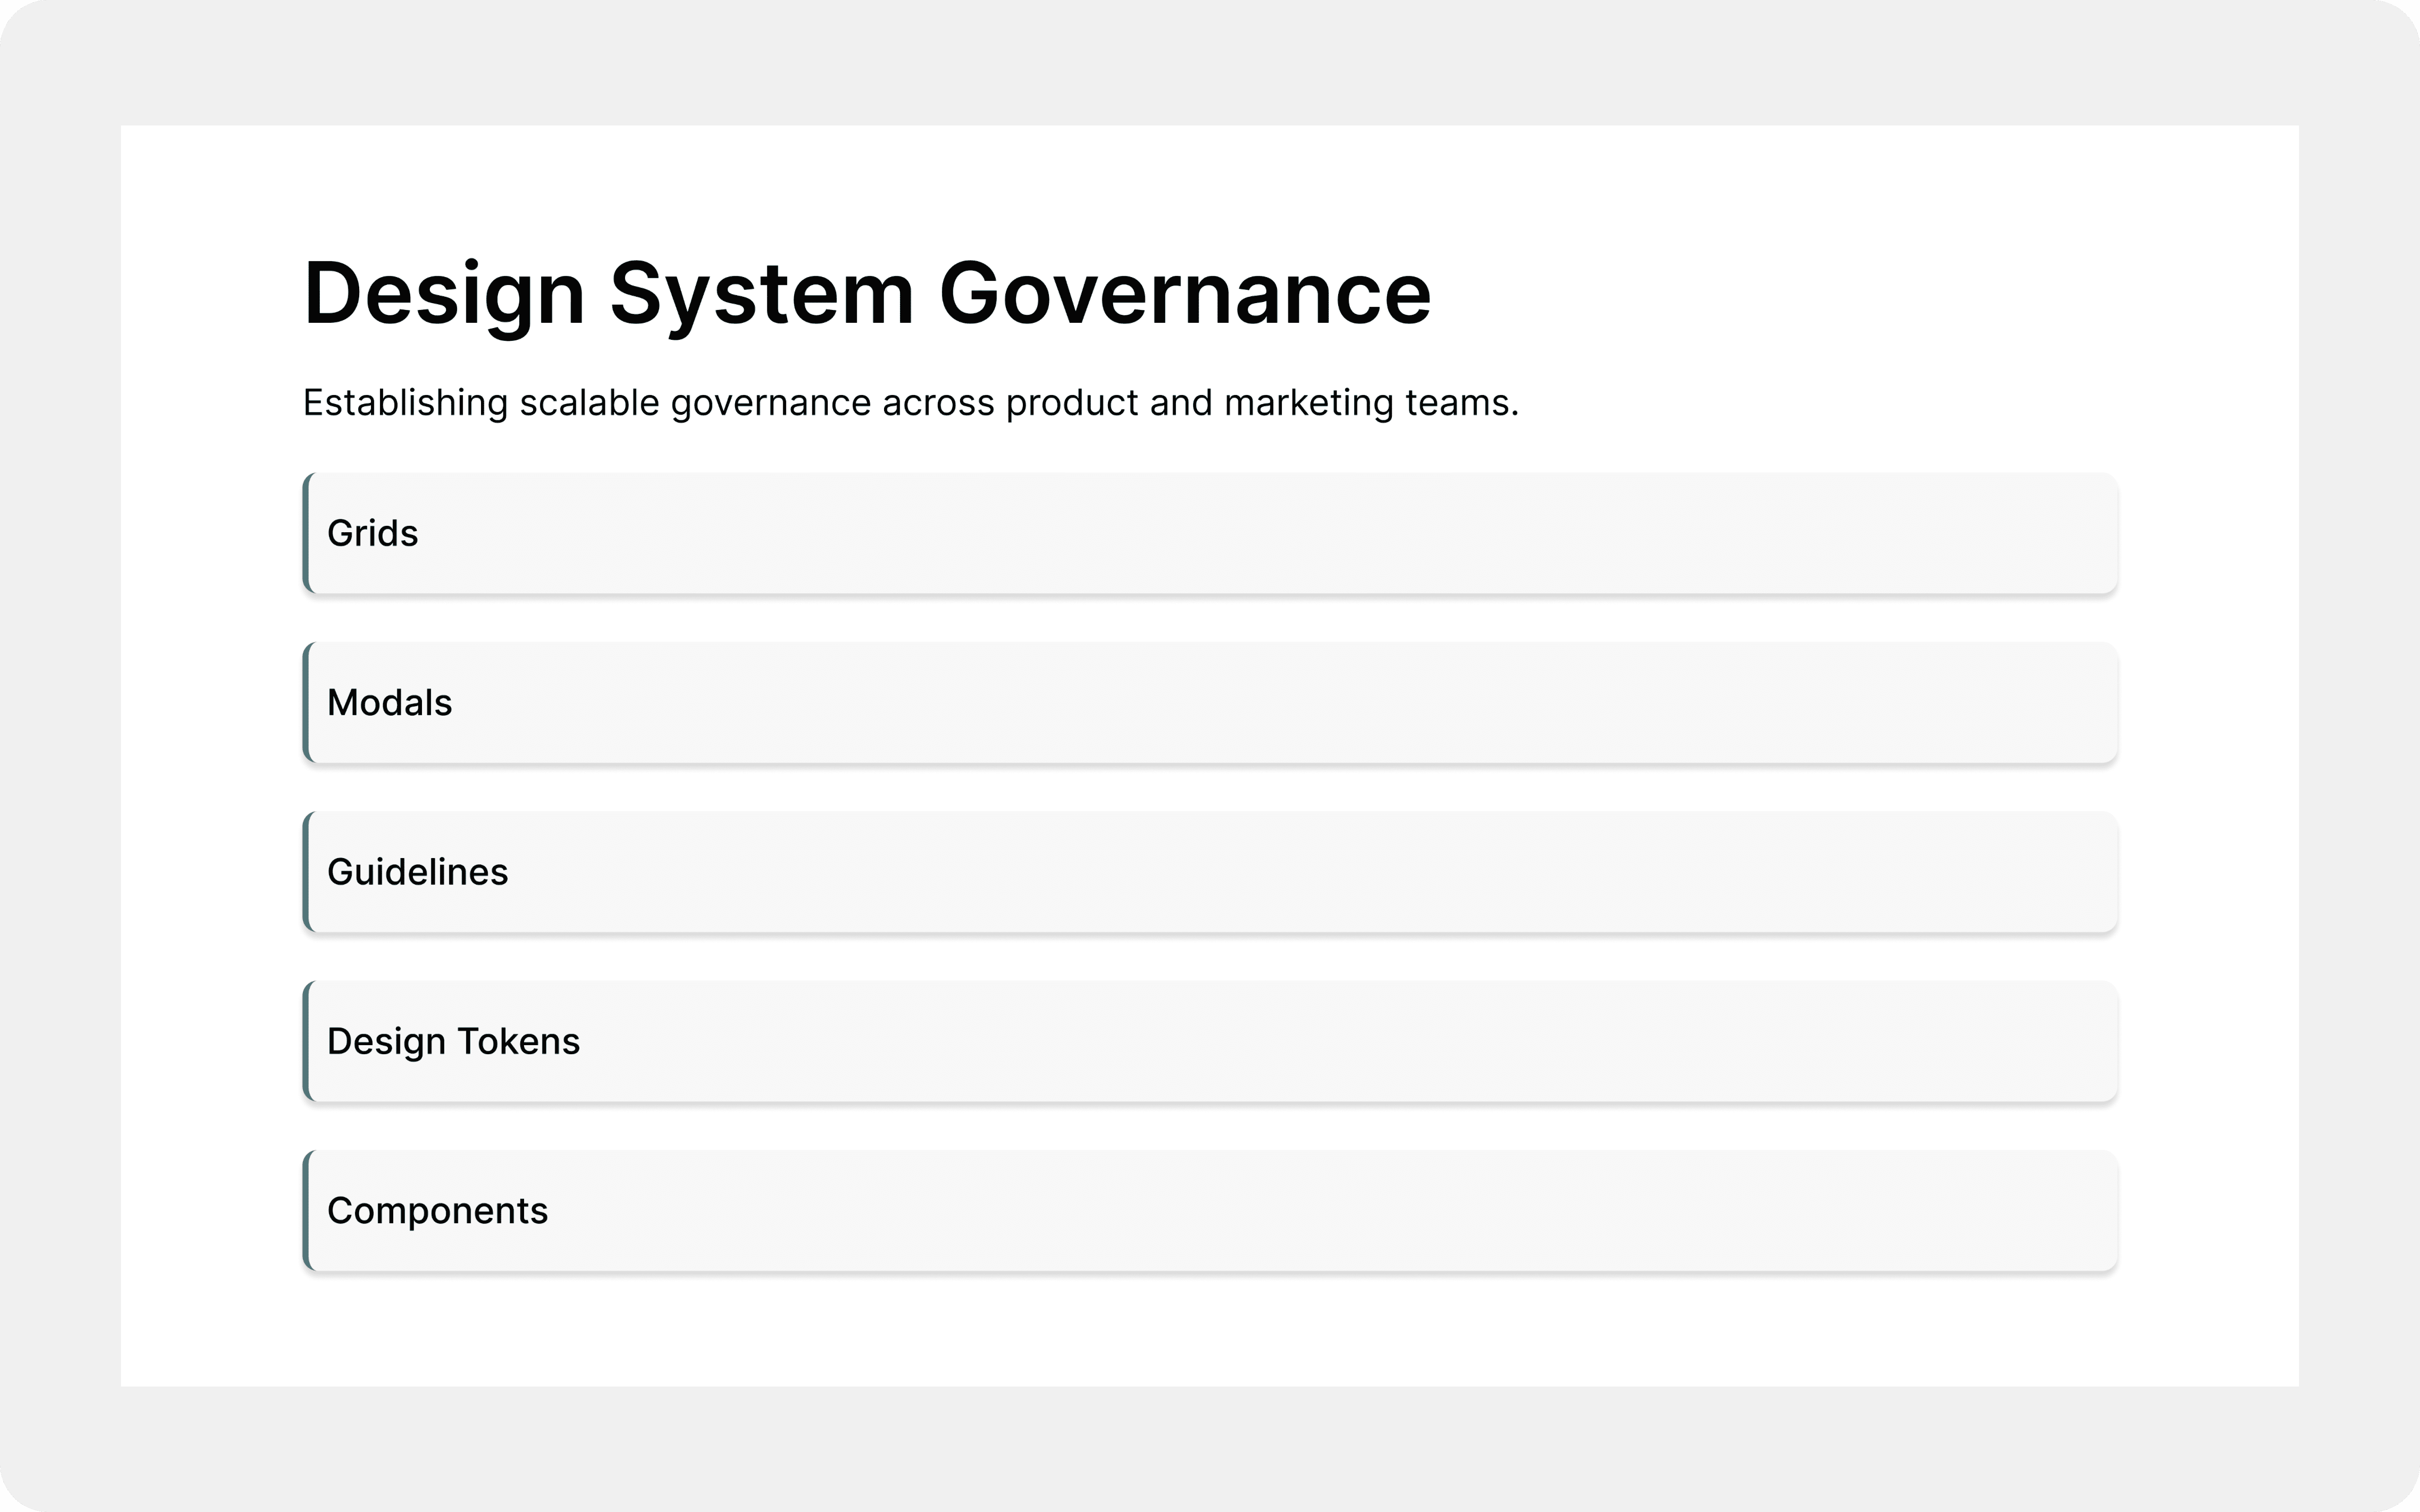Open the Components section card
The height and width of the screenshot is (1512, 2420).
[1210, 1211]
